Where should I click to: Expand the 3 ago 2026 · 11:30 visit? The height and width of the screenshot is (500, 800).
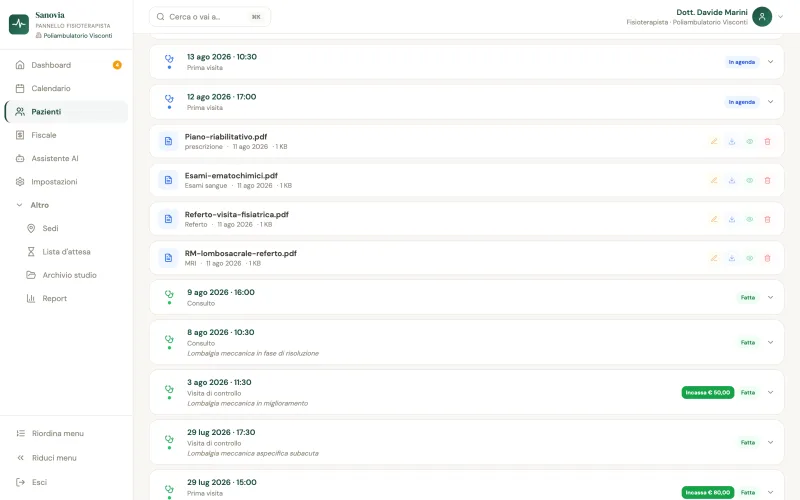tap(770, 392)
